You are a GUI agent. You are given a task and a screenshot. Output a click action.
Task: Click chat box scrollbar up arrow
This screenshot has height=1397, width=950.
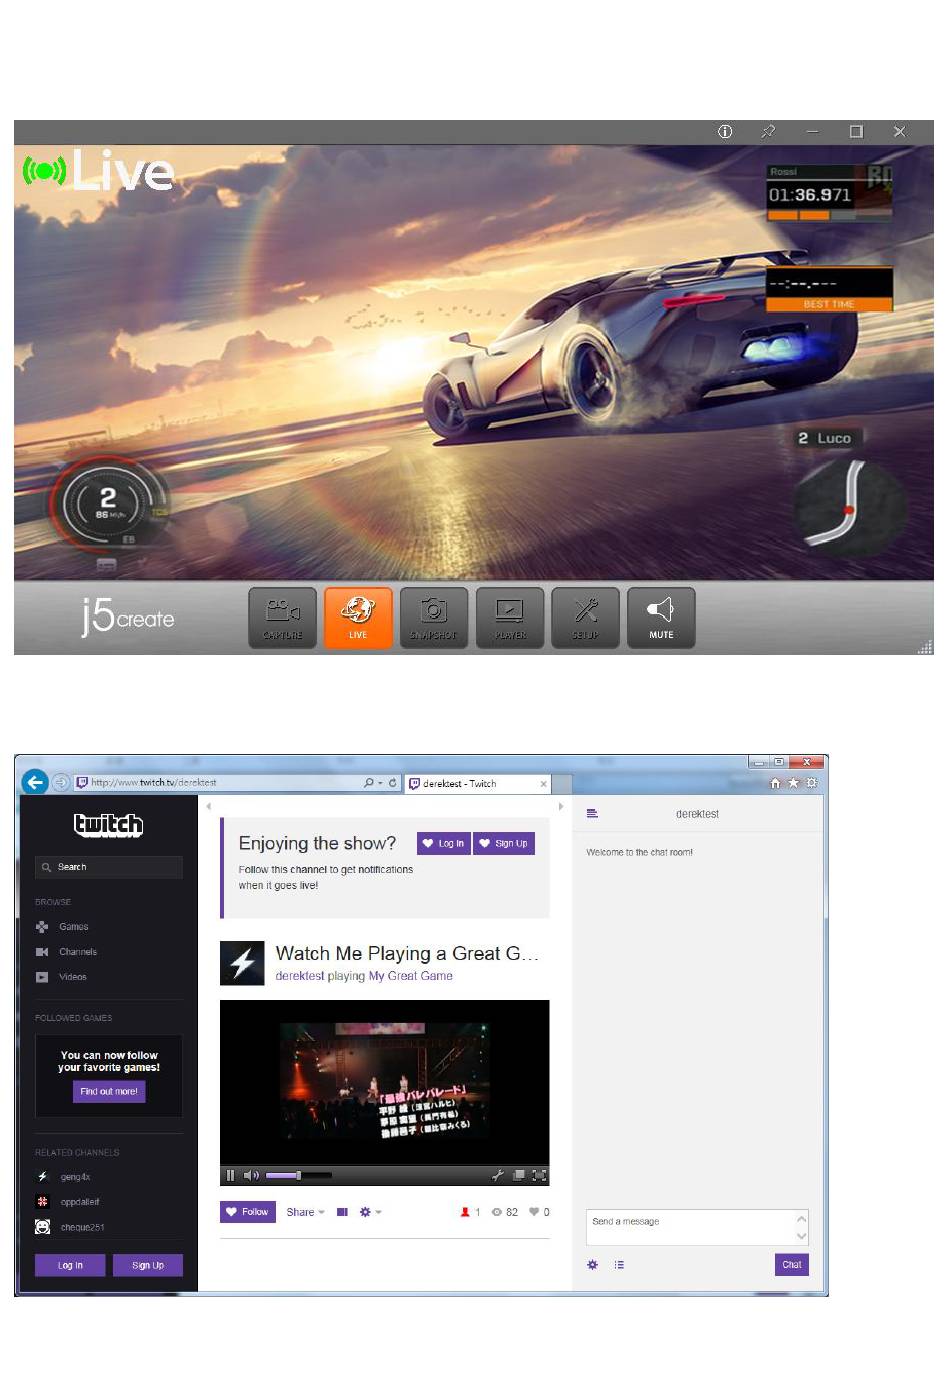click(x=801, y=1218)
